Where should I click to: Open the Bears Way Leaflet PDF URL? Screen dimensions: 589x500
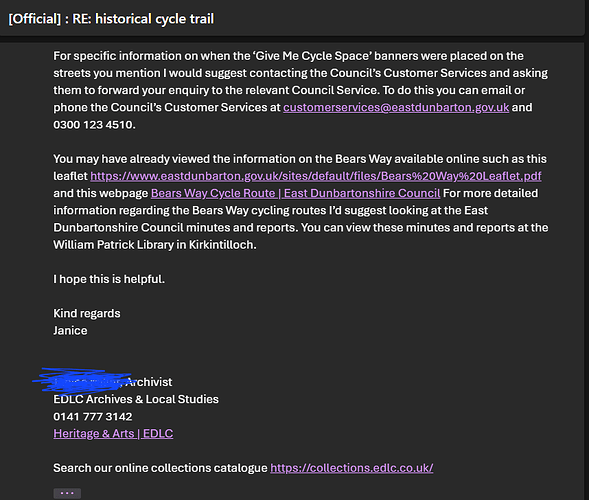tap(316, 176)
